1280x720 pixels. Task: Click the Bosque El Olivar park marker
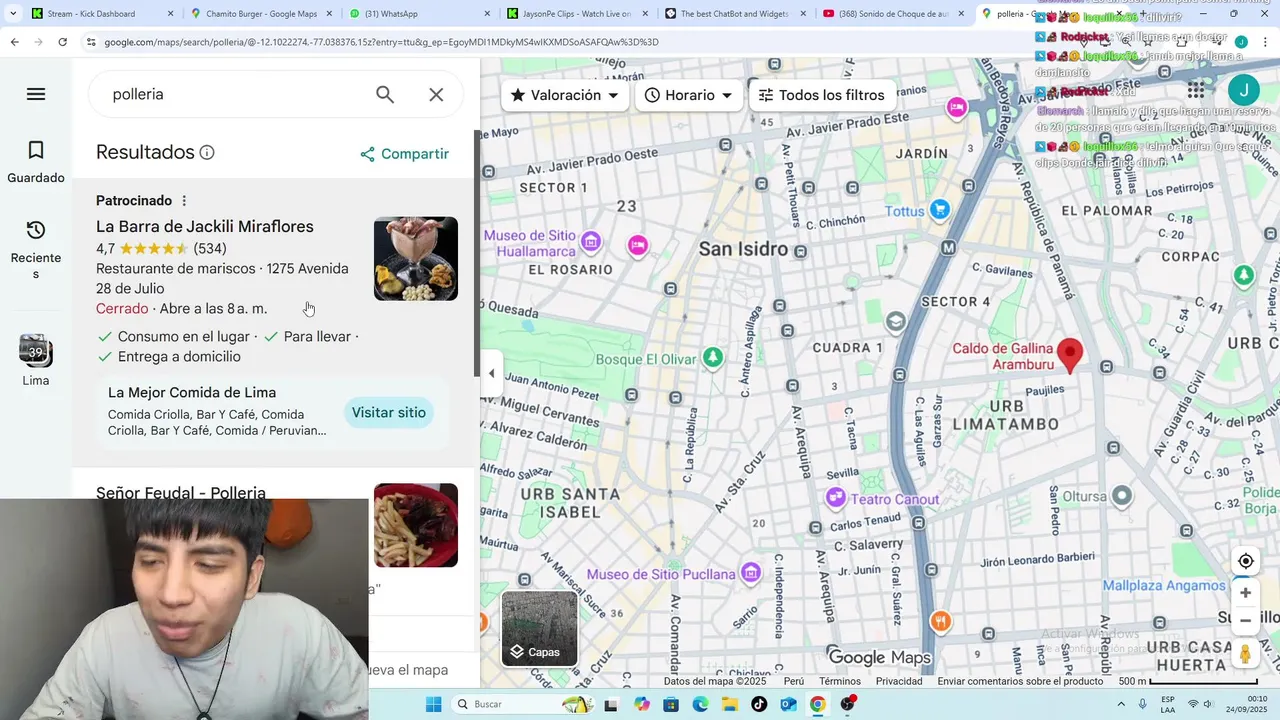(712, 357)
